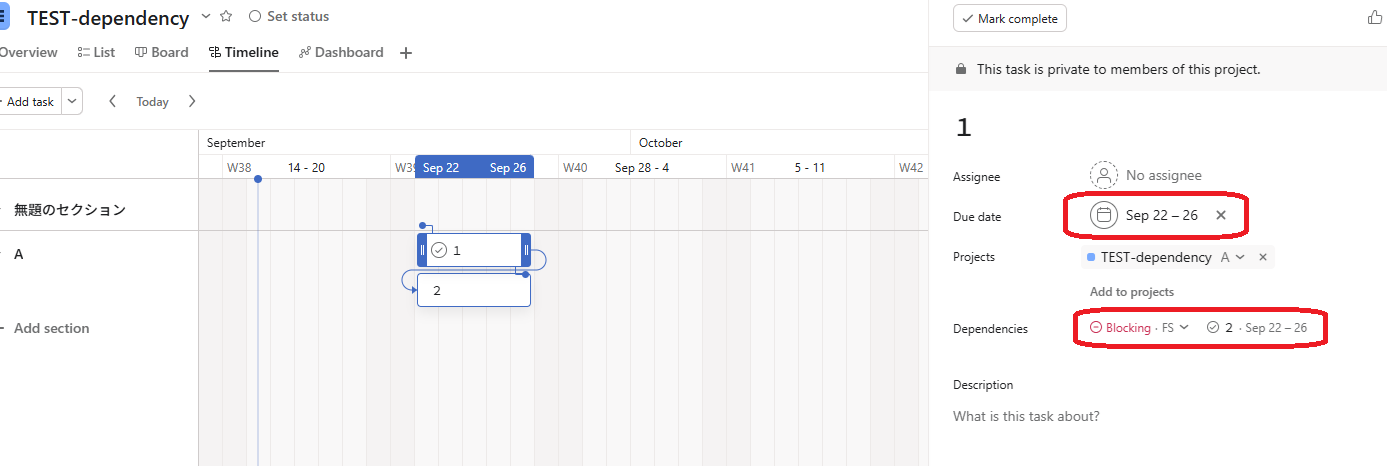Switch to the Dashboard tab
The width and height of the screenshot is (1387, 466).
[x=341, y=52]
